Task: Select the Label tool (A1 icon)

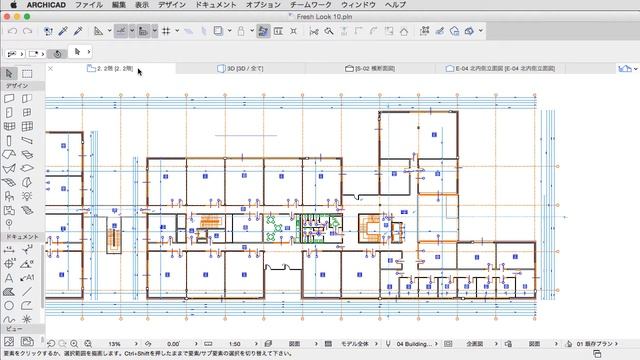Action: 27,278
